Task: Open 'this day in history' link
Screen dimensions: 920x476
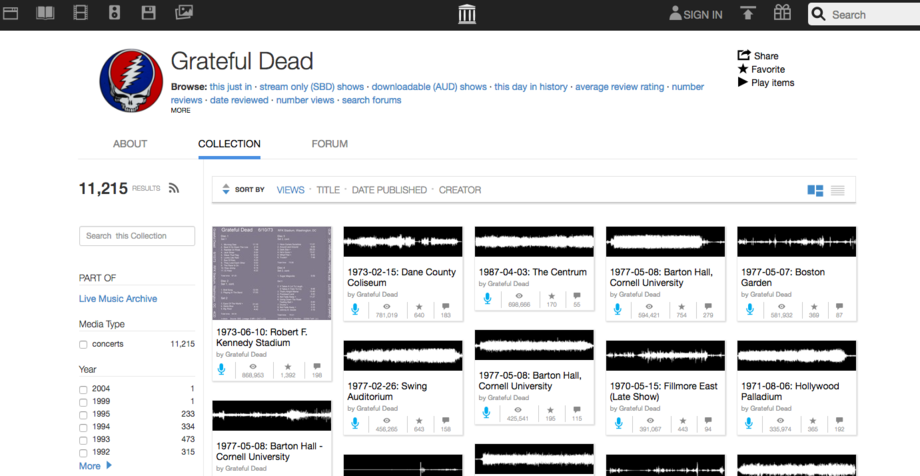Action: [x=530, y=86]
